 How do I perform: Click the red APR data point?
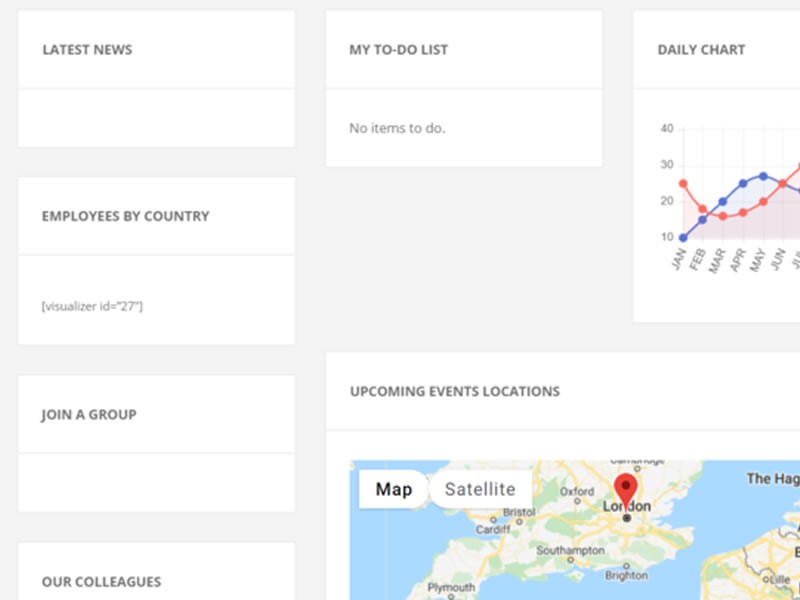click(743, 213)
